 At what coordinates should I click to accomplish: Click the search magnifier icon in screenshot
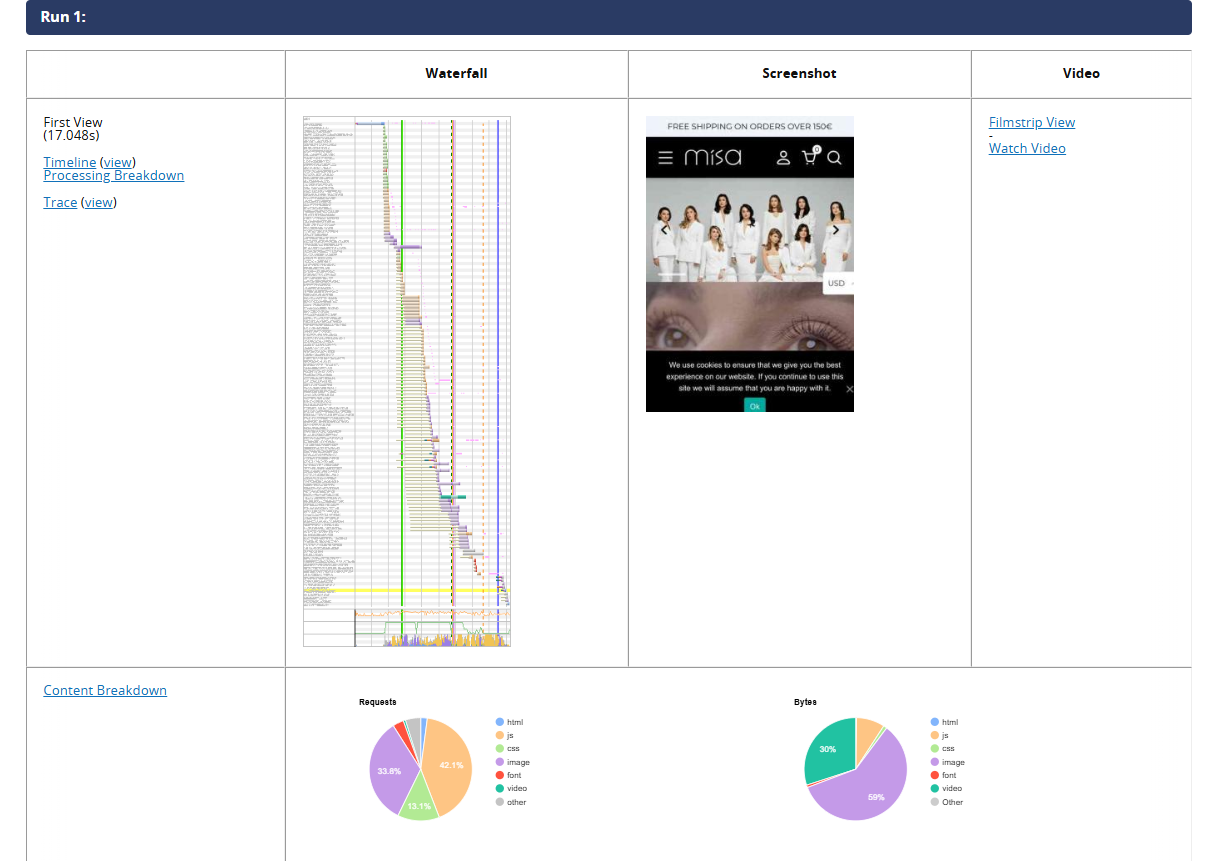coord(835,158)
